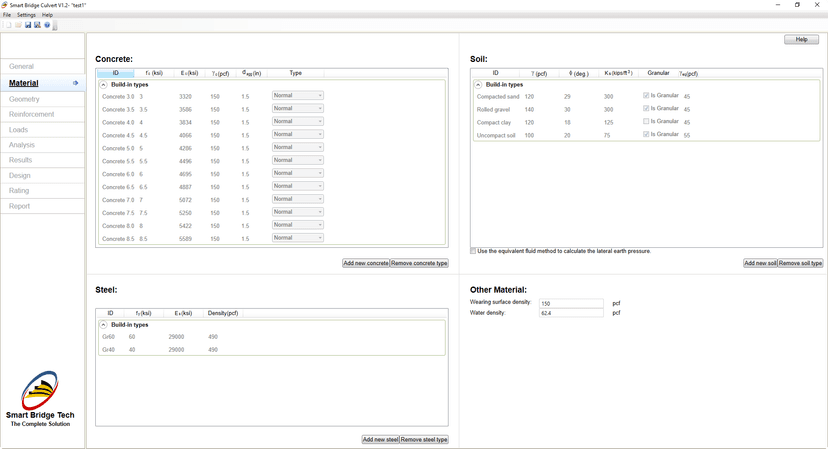Viewport: 828px width, 449px height.
Task: Open Type dropdown for Concrete 3.0
Action: coord(298,96)
